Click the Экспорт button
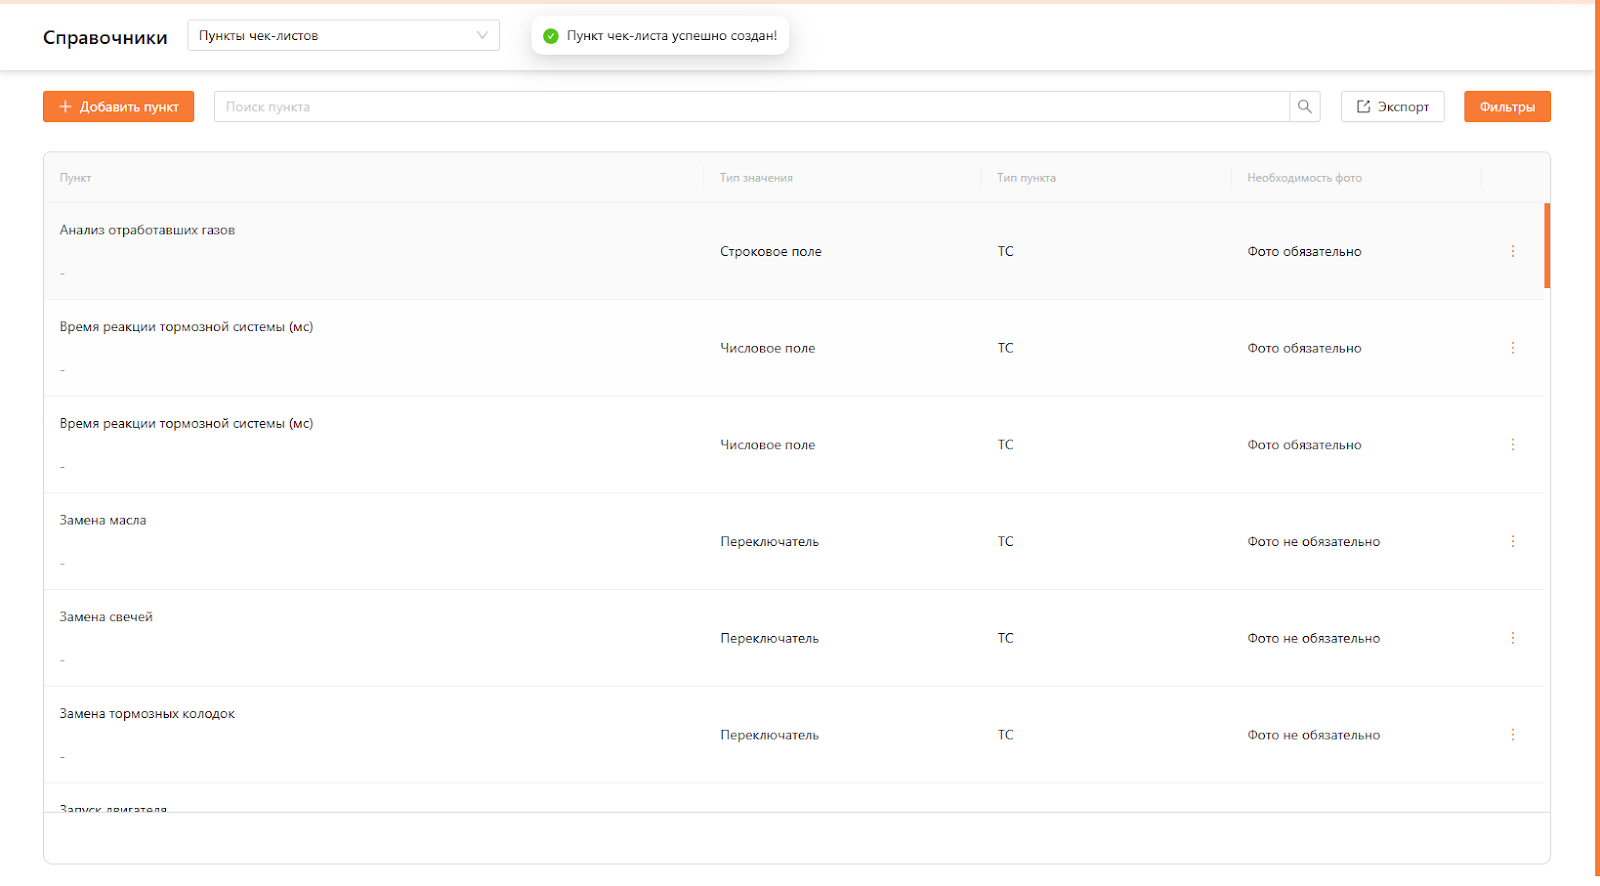Screen dimensions: 1600x886 pyautogui.click(x=1392, y=107)
